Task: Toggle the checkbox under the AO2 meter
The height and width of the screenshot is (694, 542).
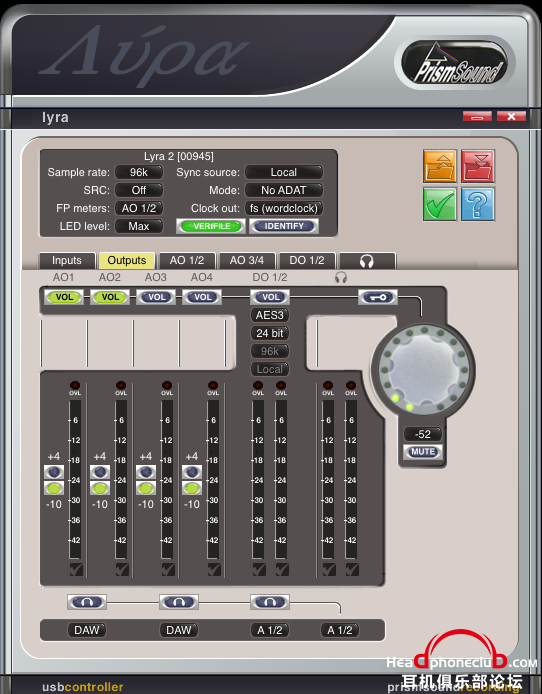Action: click(x=122, y=569)
